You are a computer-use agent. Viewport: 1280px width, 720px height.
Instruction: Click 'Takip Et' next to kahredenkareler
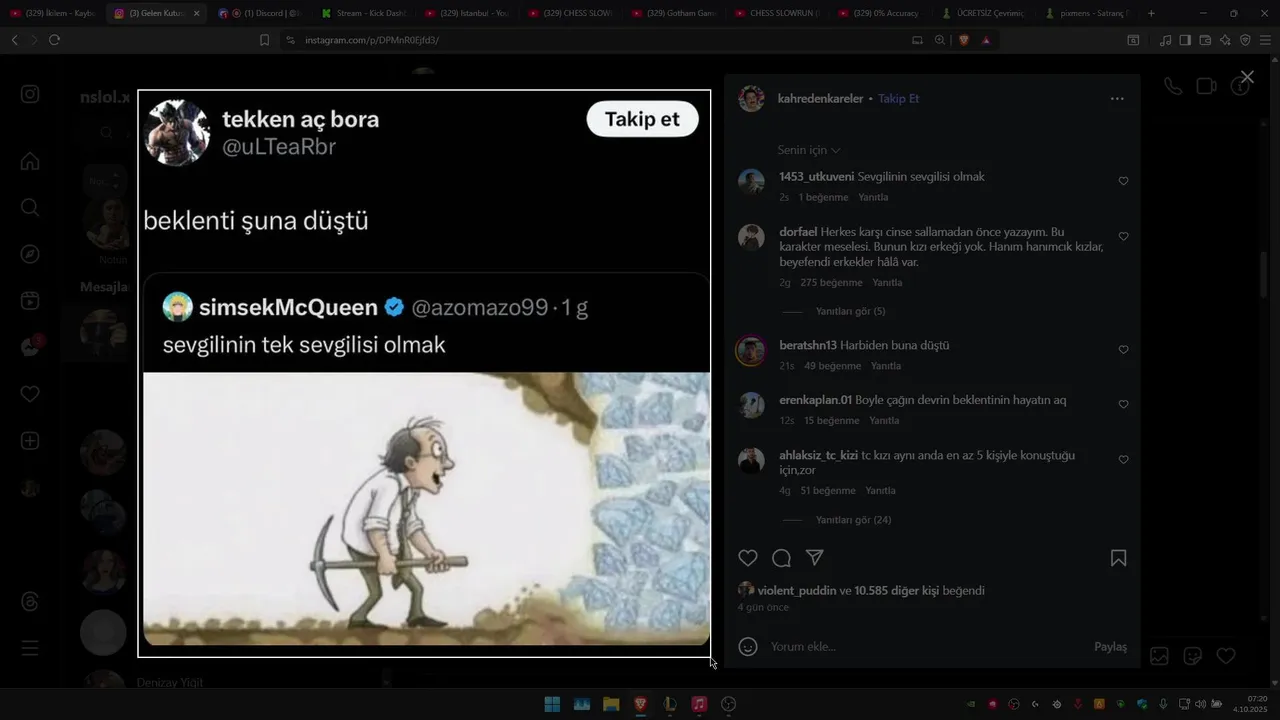coord(898,99)
